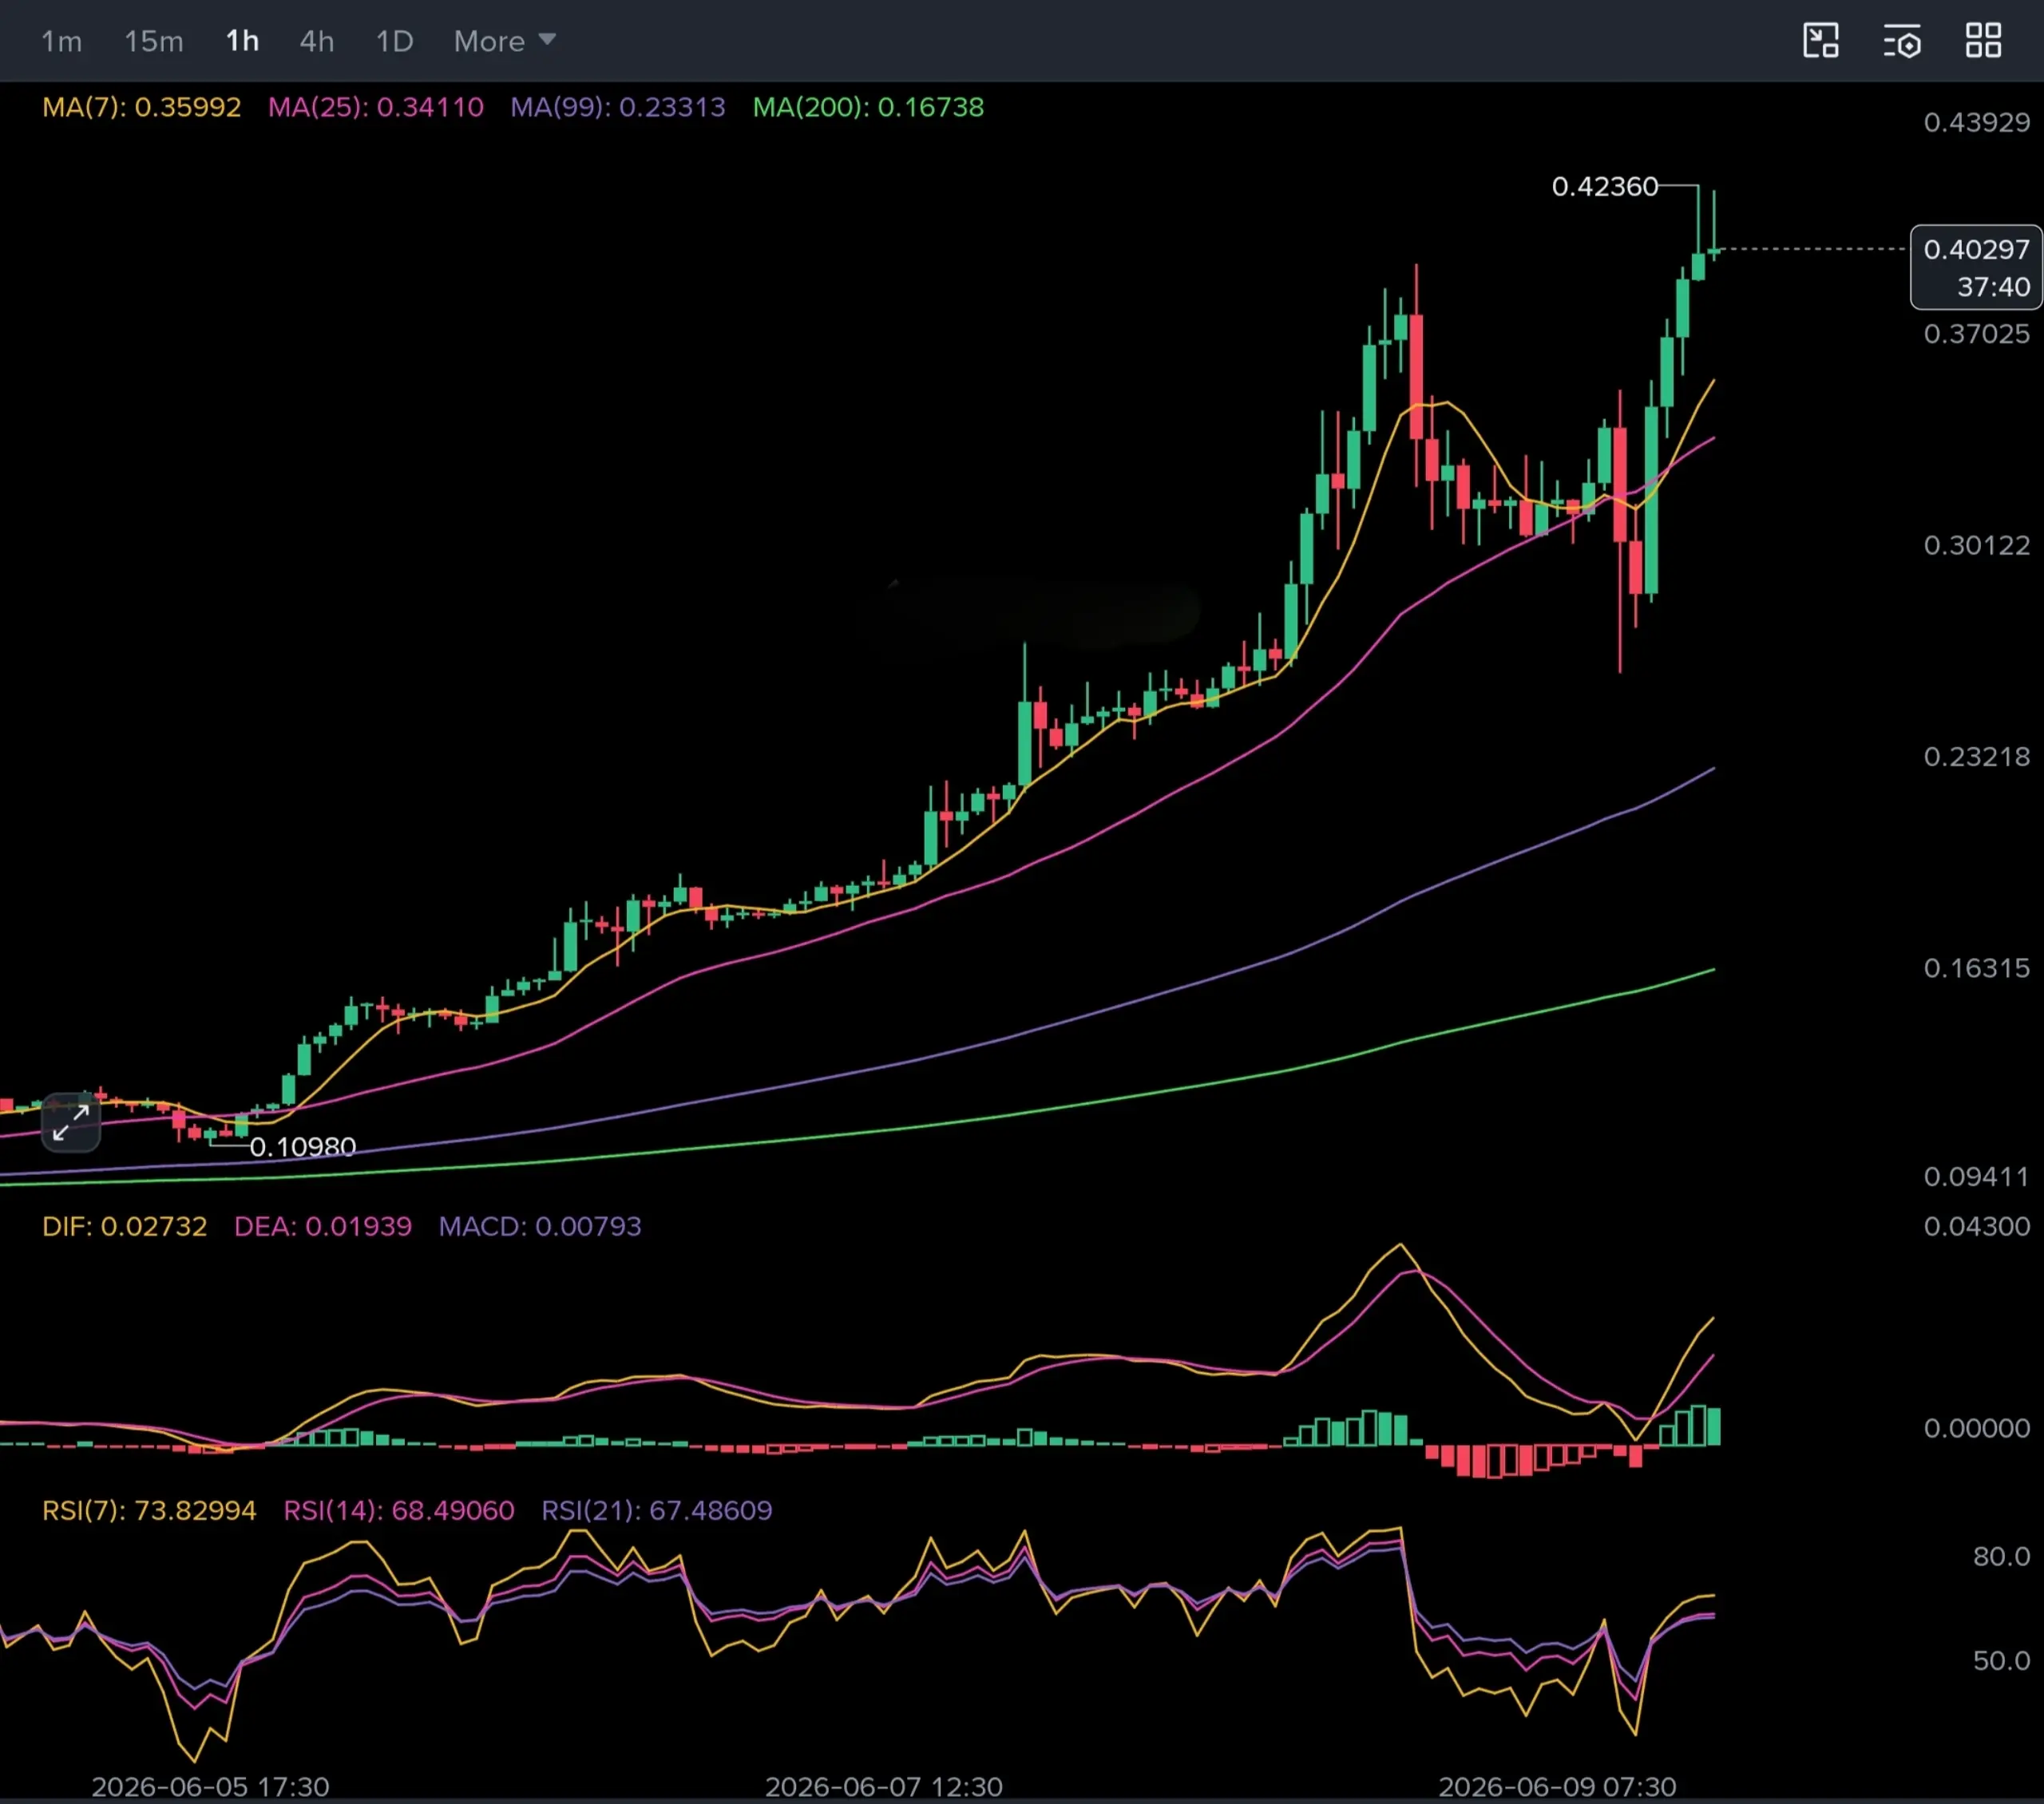Expand the More timeframes dropdown
Image resolution: width=2044 pixels, height=1804 pixels.
pyautogui.click(x=504, y=41)
